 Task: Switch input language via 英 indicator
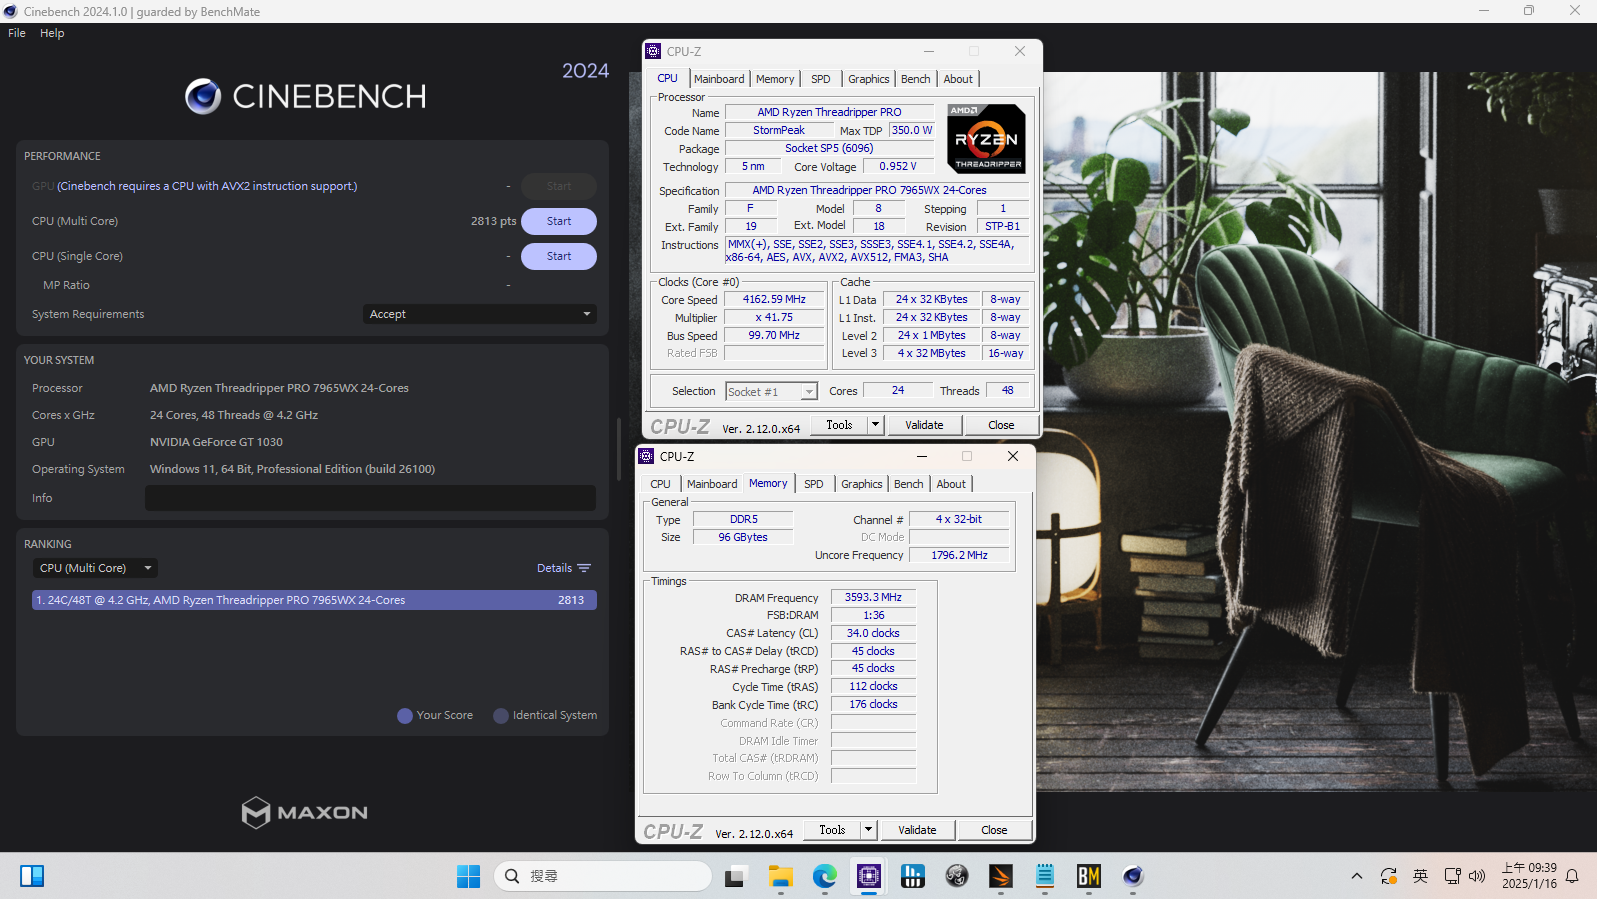[x=1420, y=876]
